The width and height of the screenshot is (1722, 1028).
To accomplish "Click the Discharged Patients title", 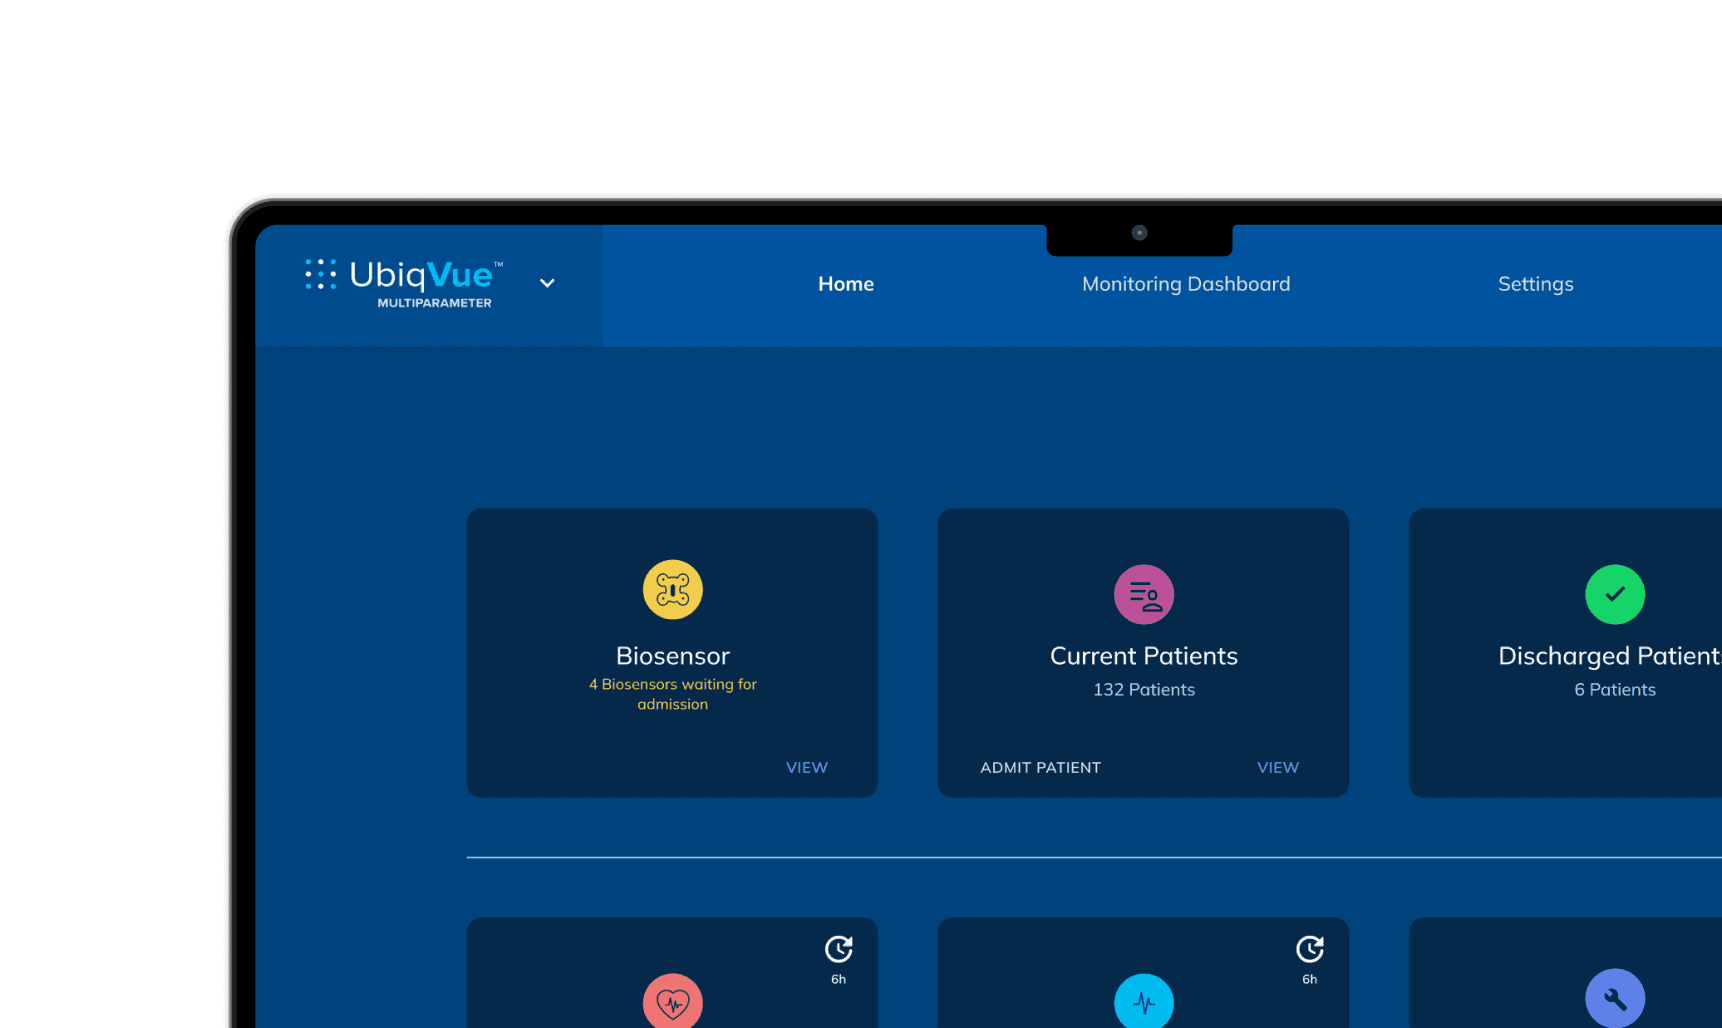I will point(1610,656).
